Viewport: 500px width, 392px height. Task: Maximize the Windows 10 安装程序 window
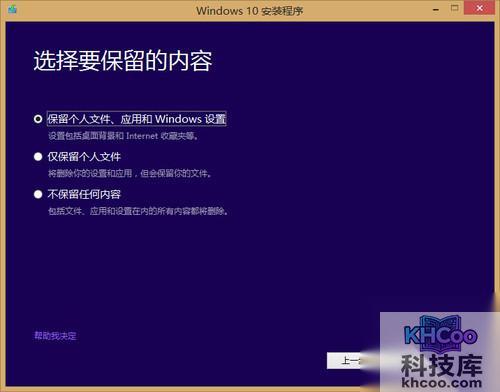coord(454,8)
